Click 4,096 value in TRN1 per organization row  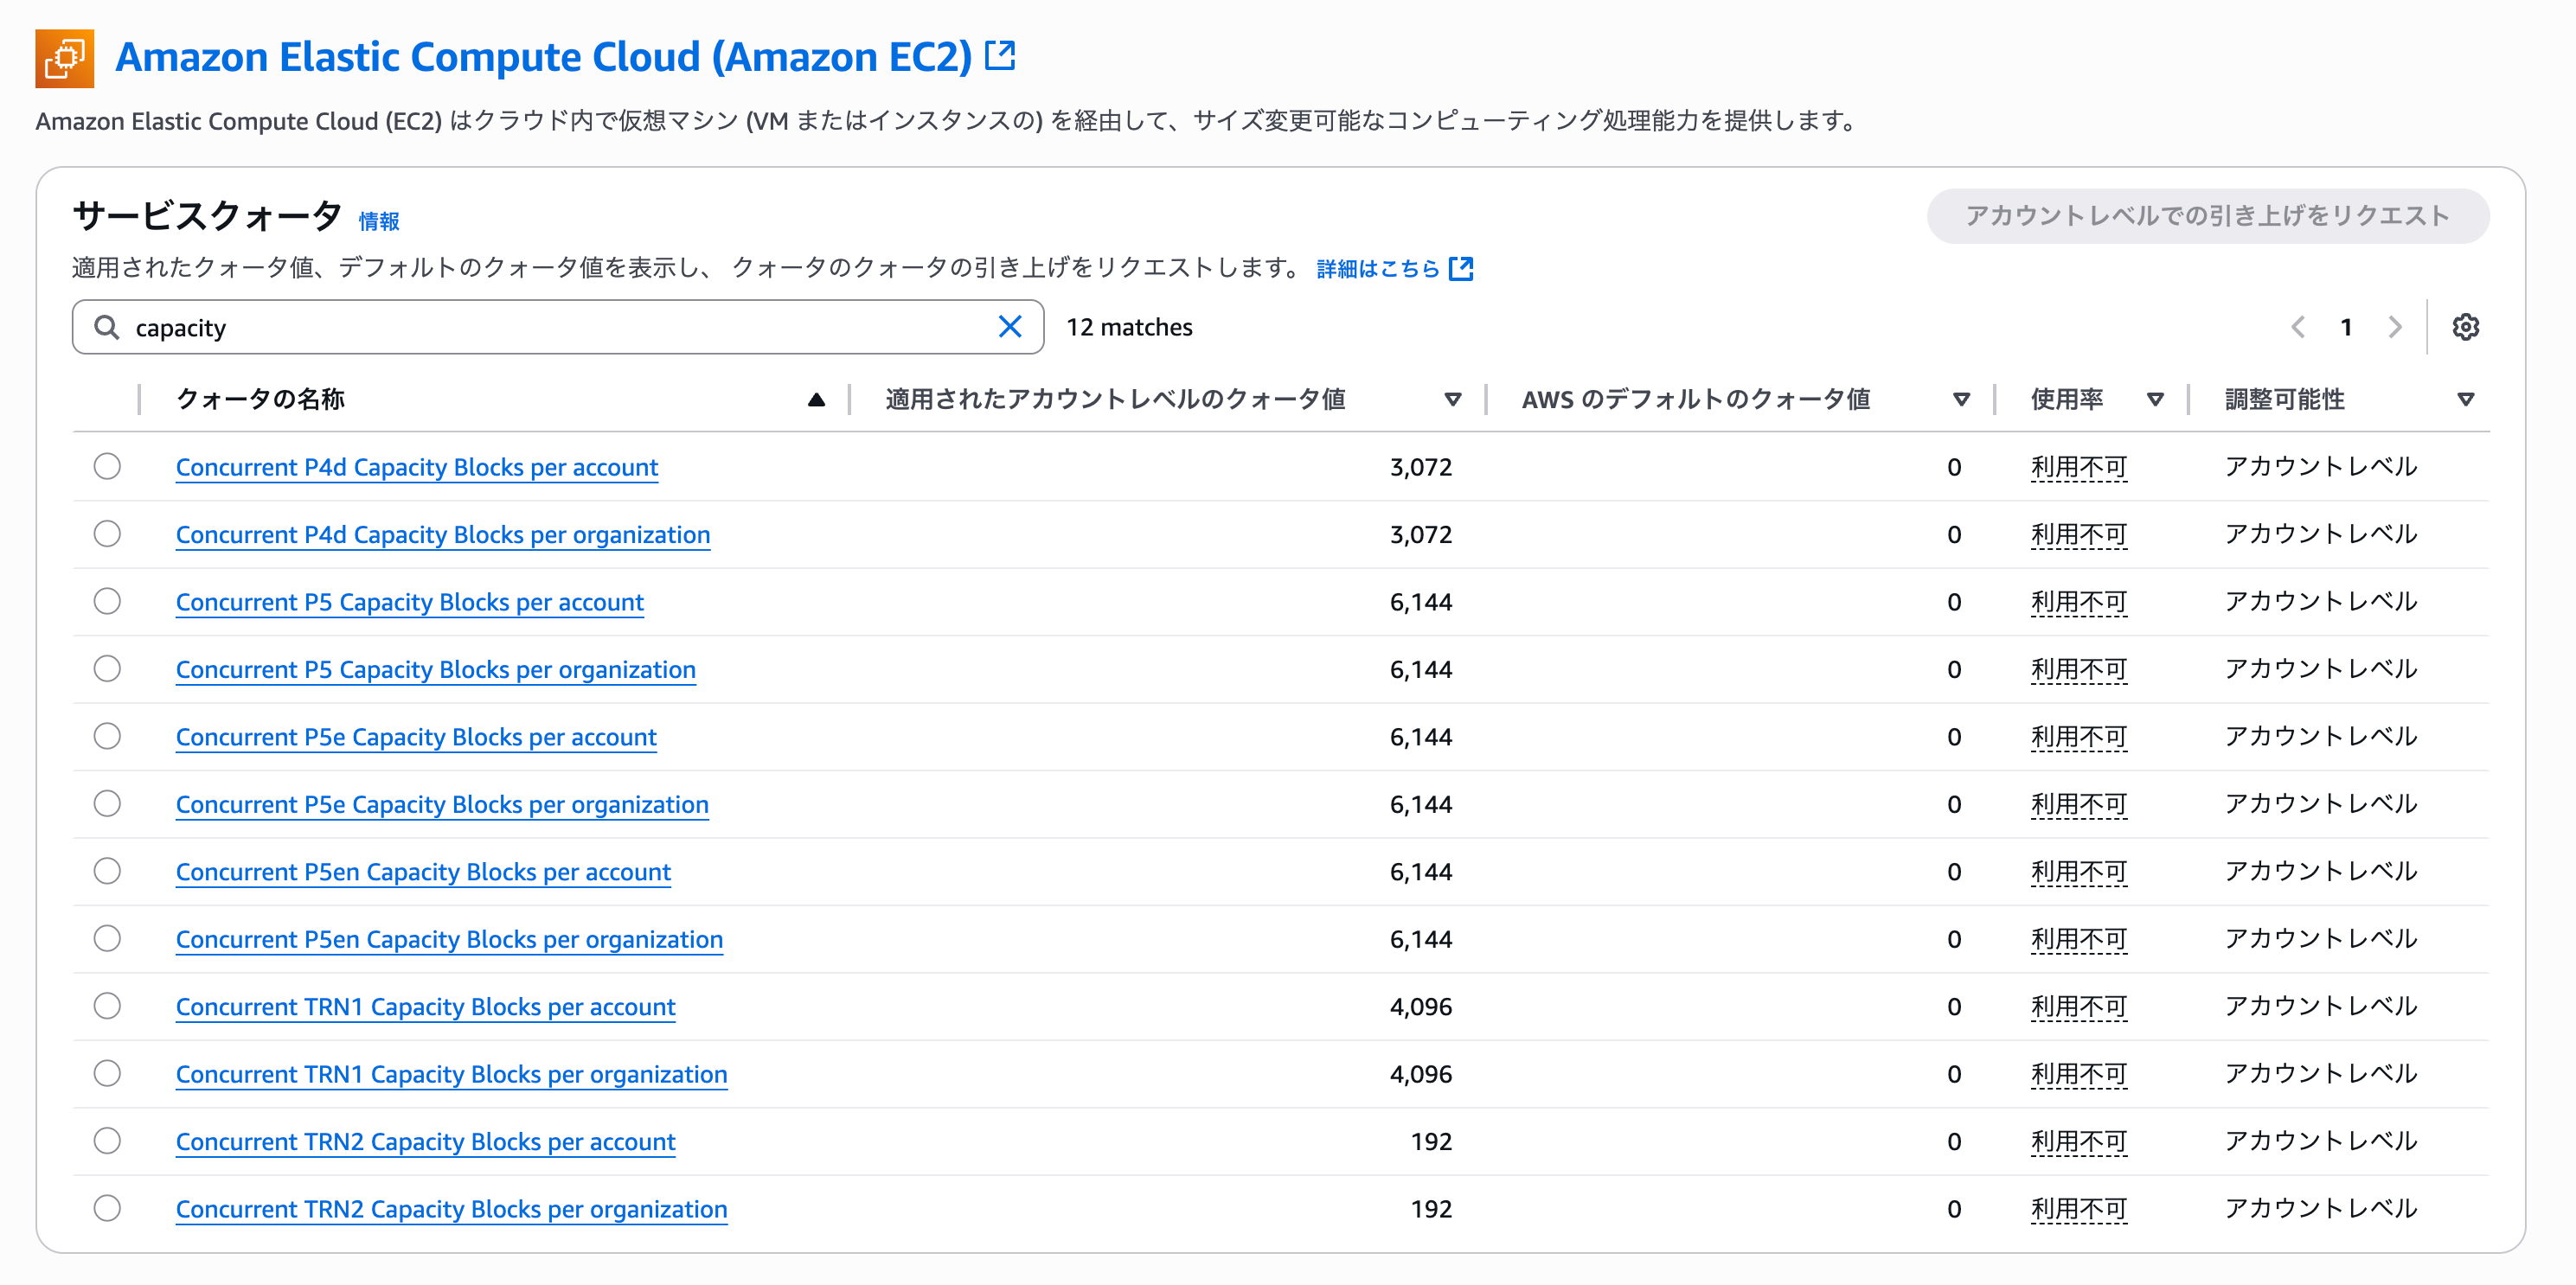[x=1420, y=1074]
